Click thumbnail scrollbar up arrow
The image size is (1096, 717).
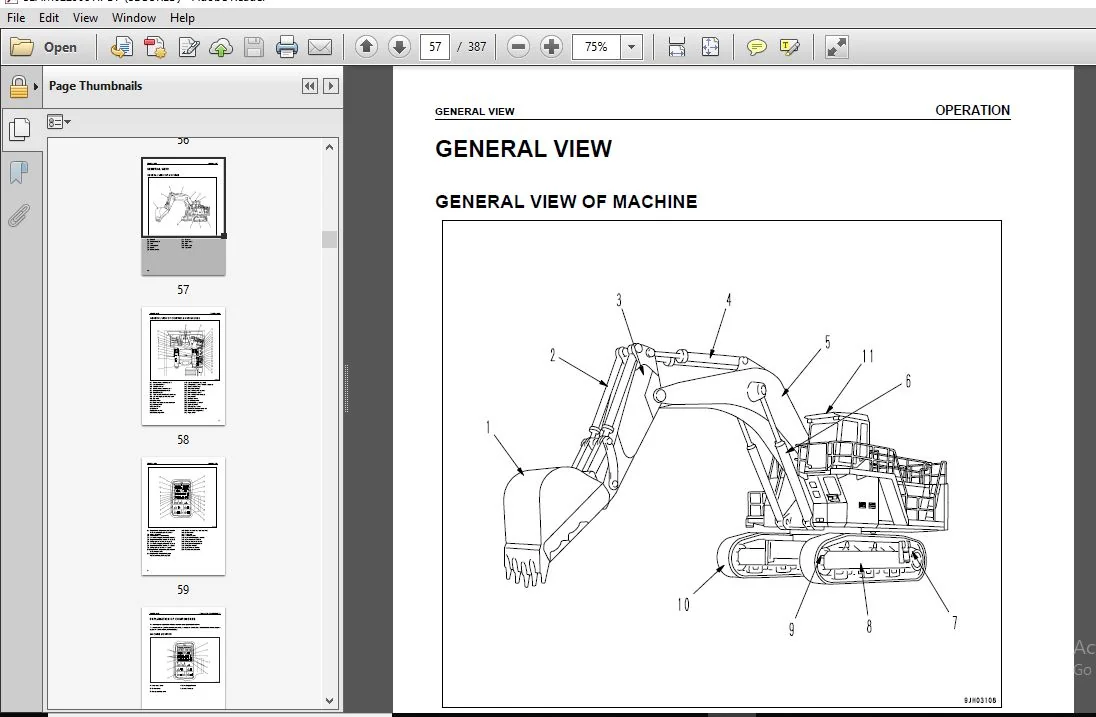coord(329,147)
